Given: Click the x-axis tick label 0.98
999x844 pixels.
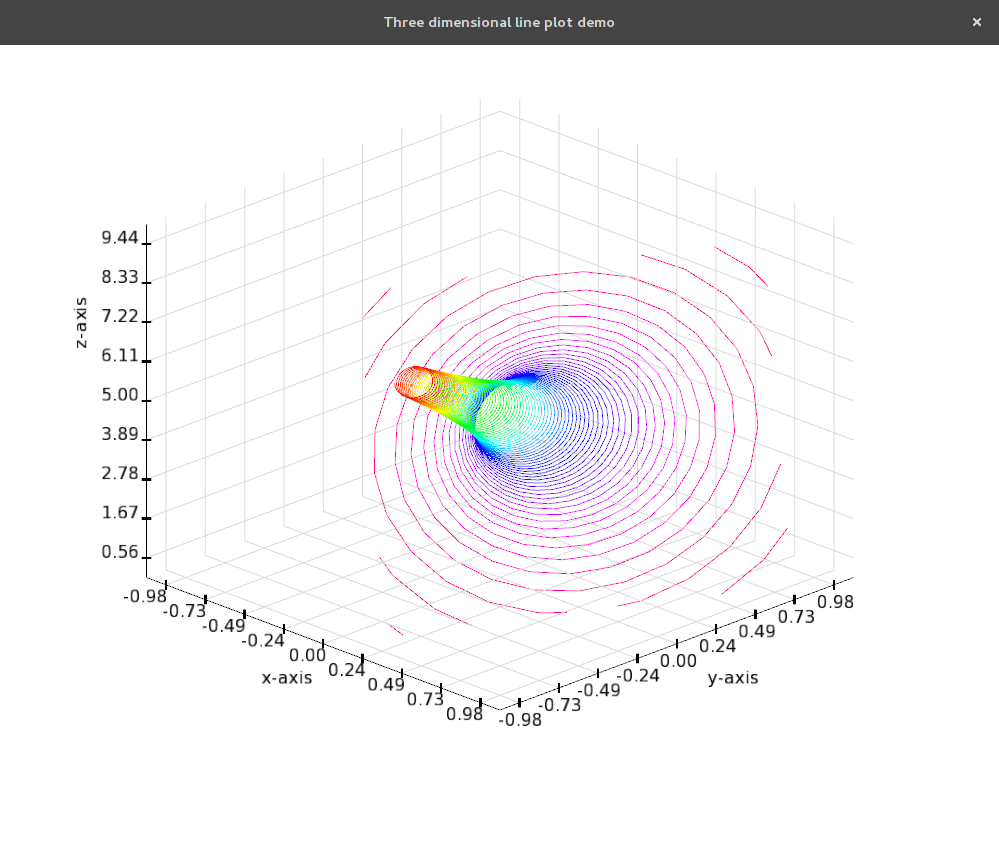Looking at the screenshot, I should (x=464, y=714).
